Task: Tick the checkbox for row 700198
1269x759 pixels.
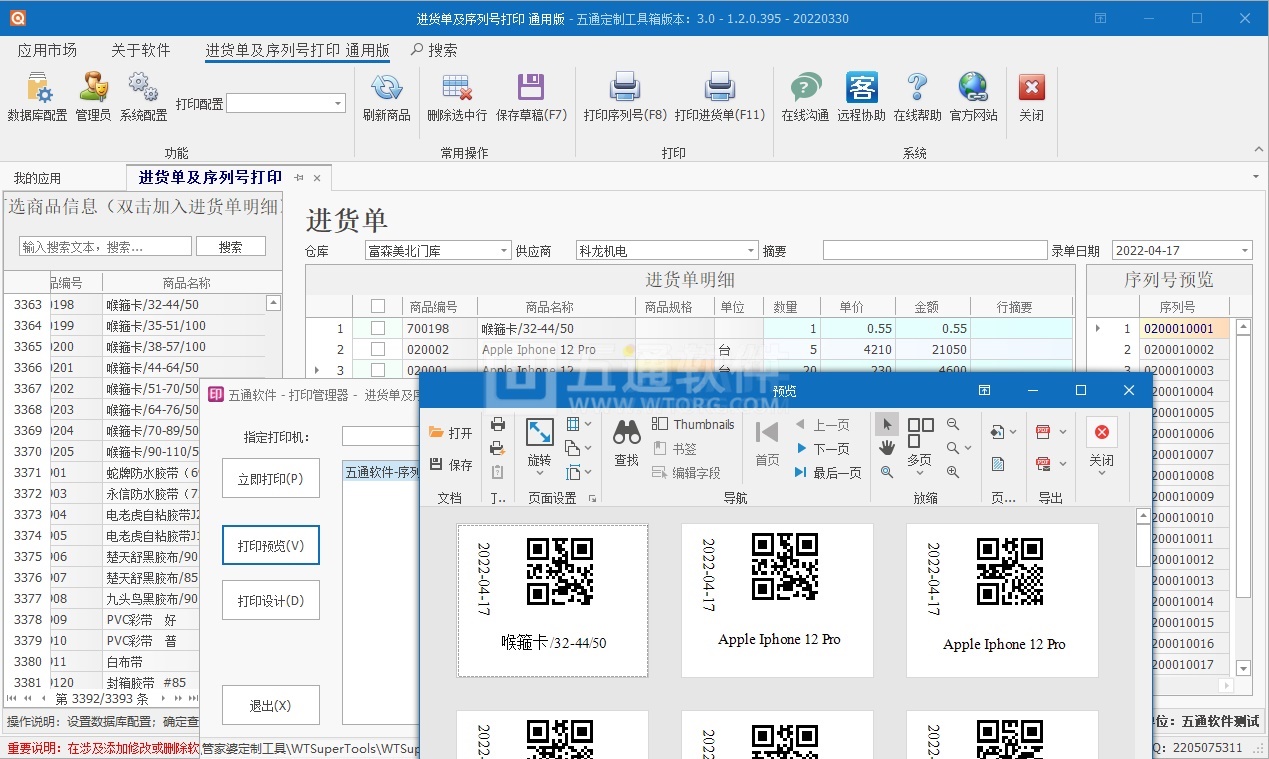Action: coord(378,328)
